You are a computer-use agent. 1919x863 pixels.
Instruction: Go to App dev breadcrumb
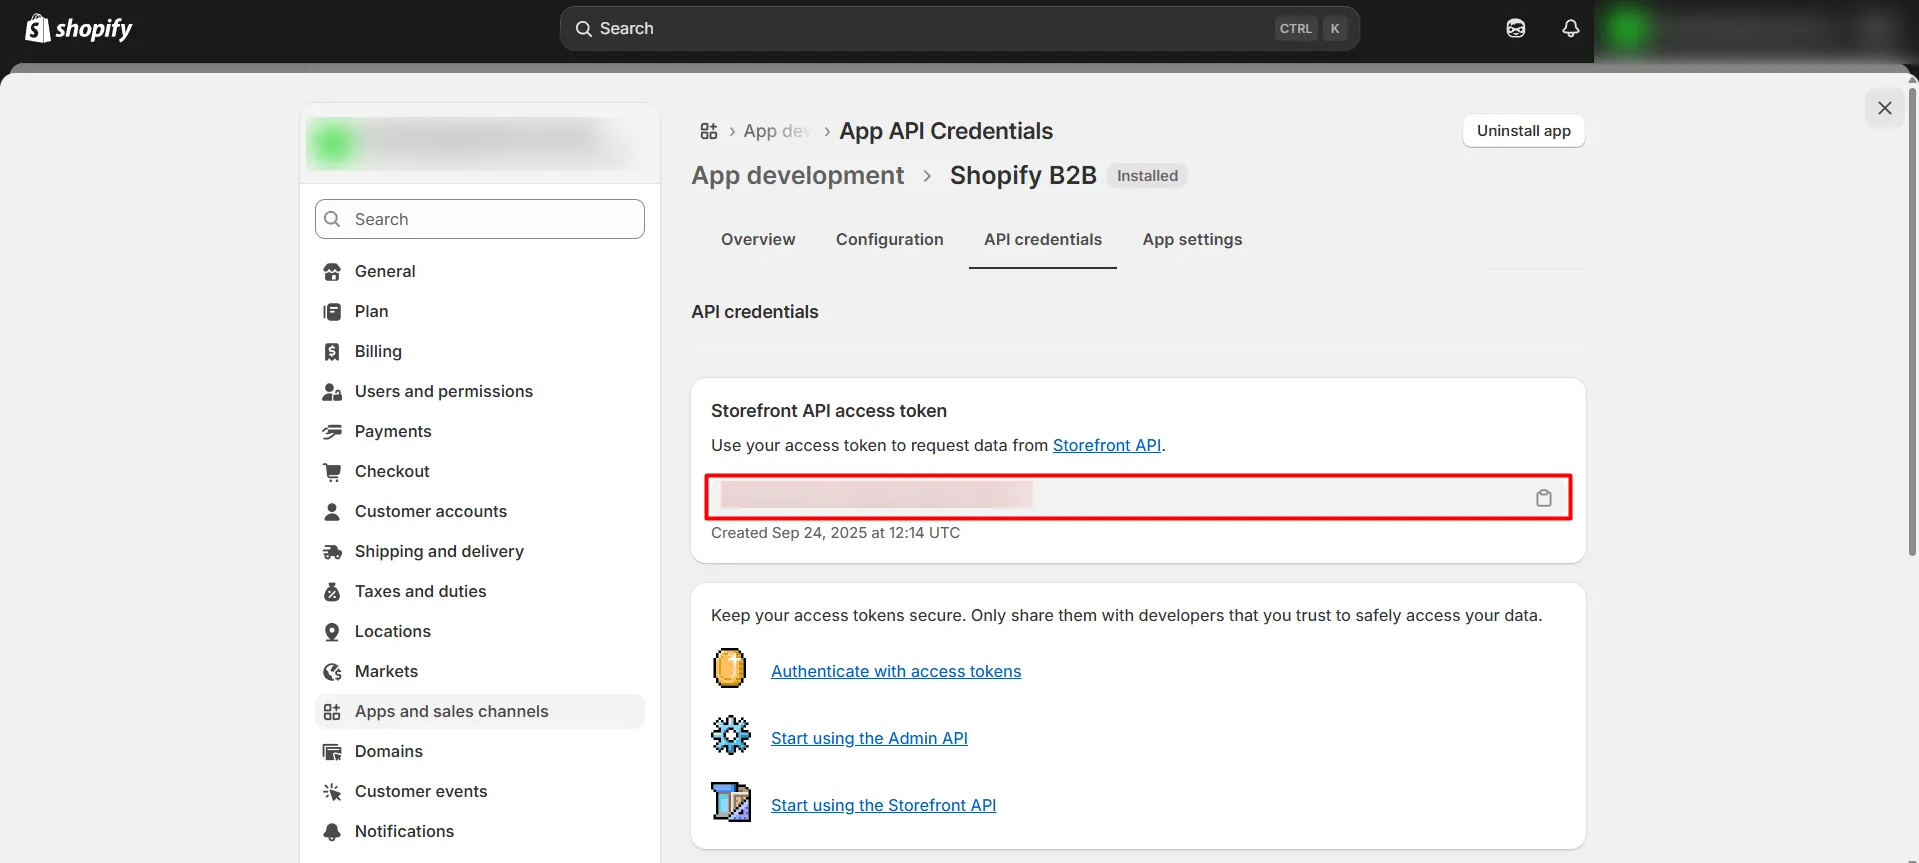(777, 131)
